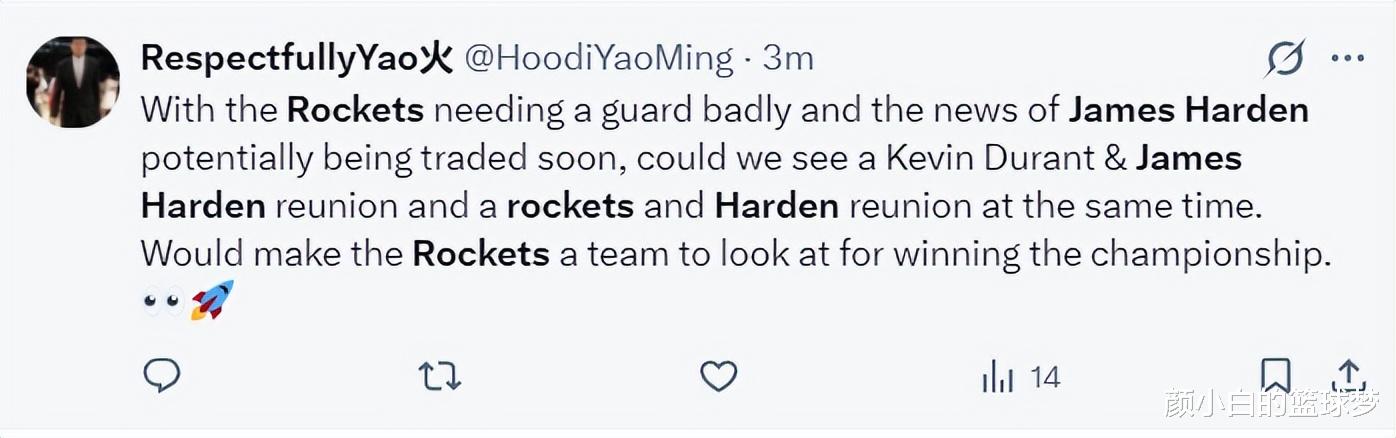This screenshot has width=1396, height=438.
Task: Open view analytics bar chart icon
Action: (x=998, y=377)
